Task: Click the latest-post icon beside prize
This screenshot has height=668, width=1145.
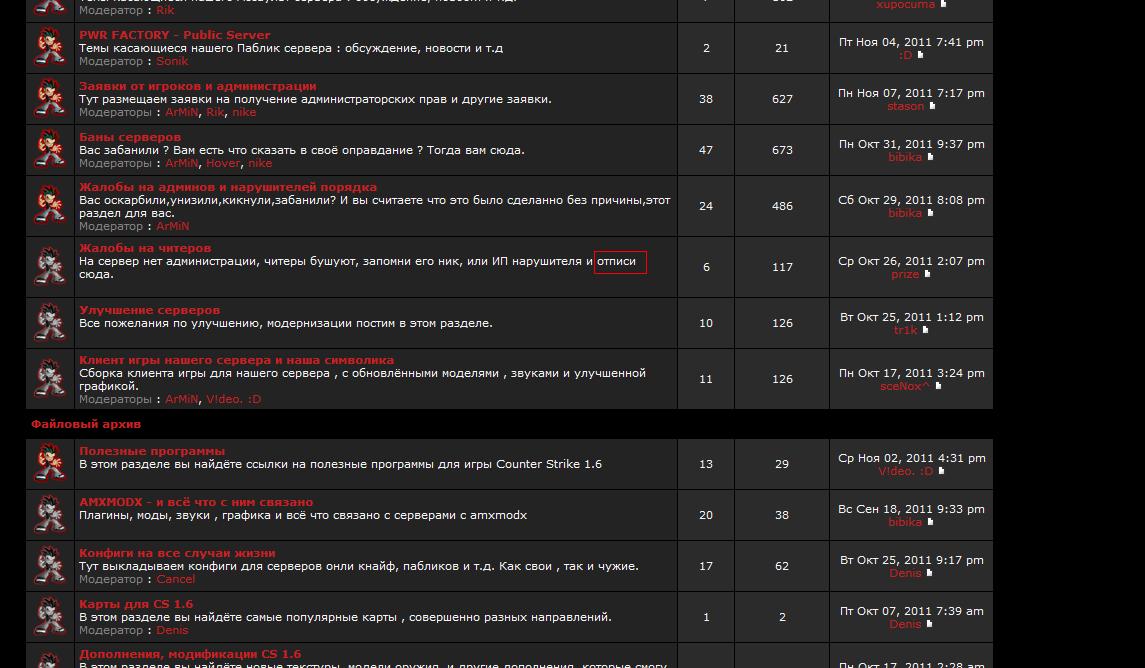Action: tap(927, 274)
